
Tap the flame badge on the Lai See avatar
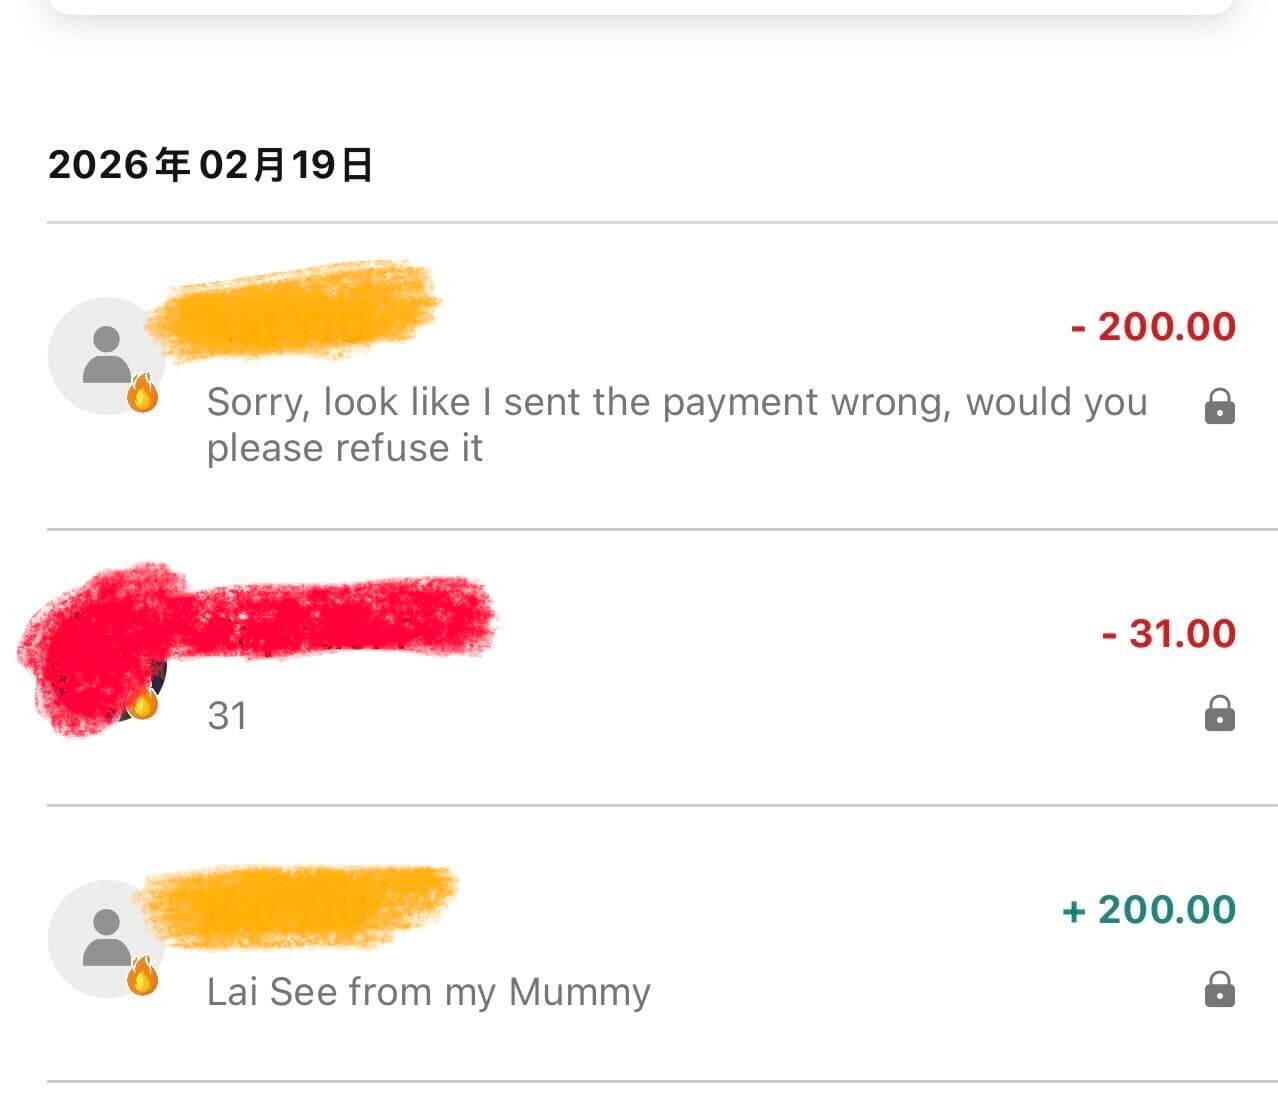[x=143, y=977]
